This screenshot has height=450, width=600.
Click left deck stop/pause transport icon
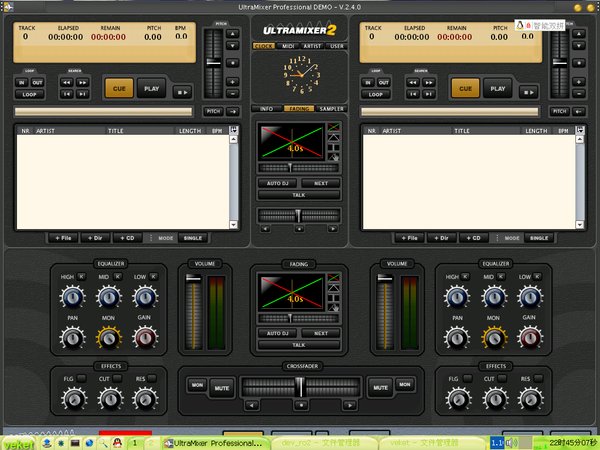[182, 88]
